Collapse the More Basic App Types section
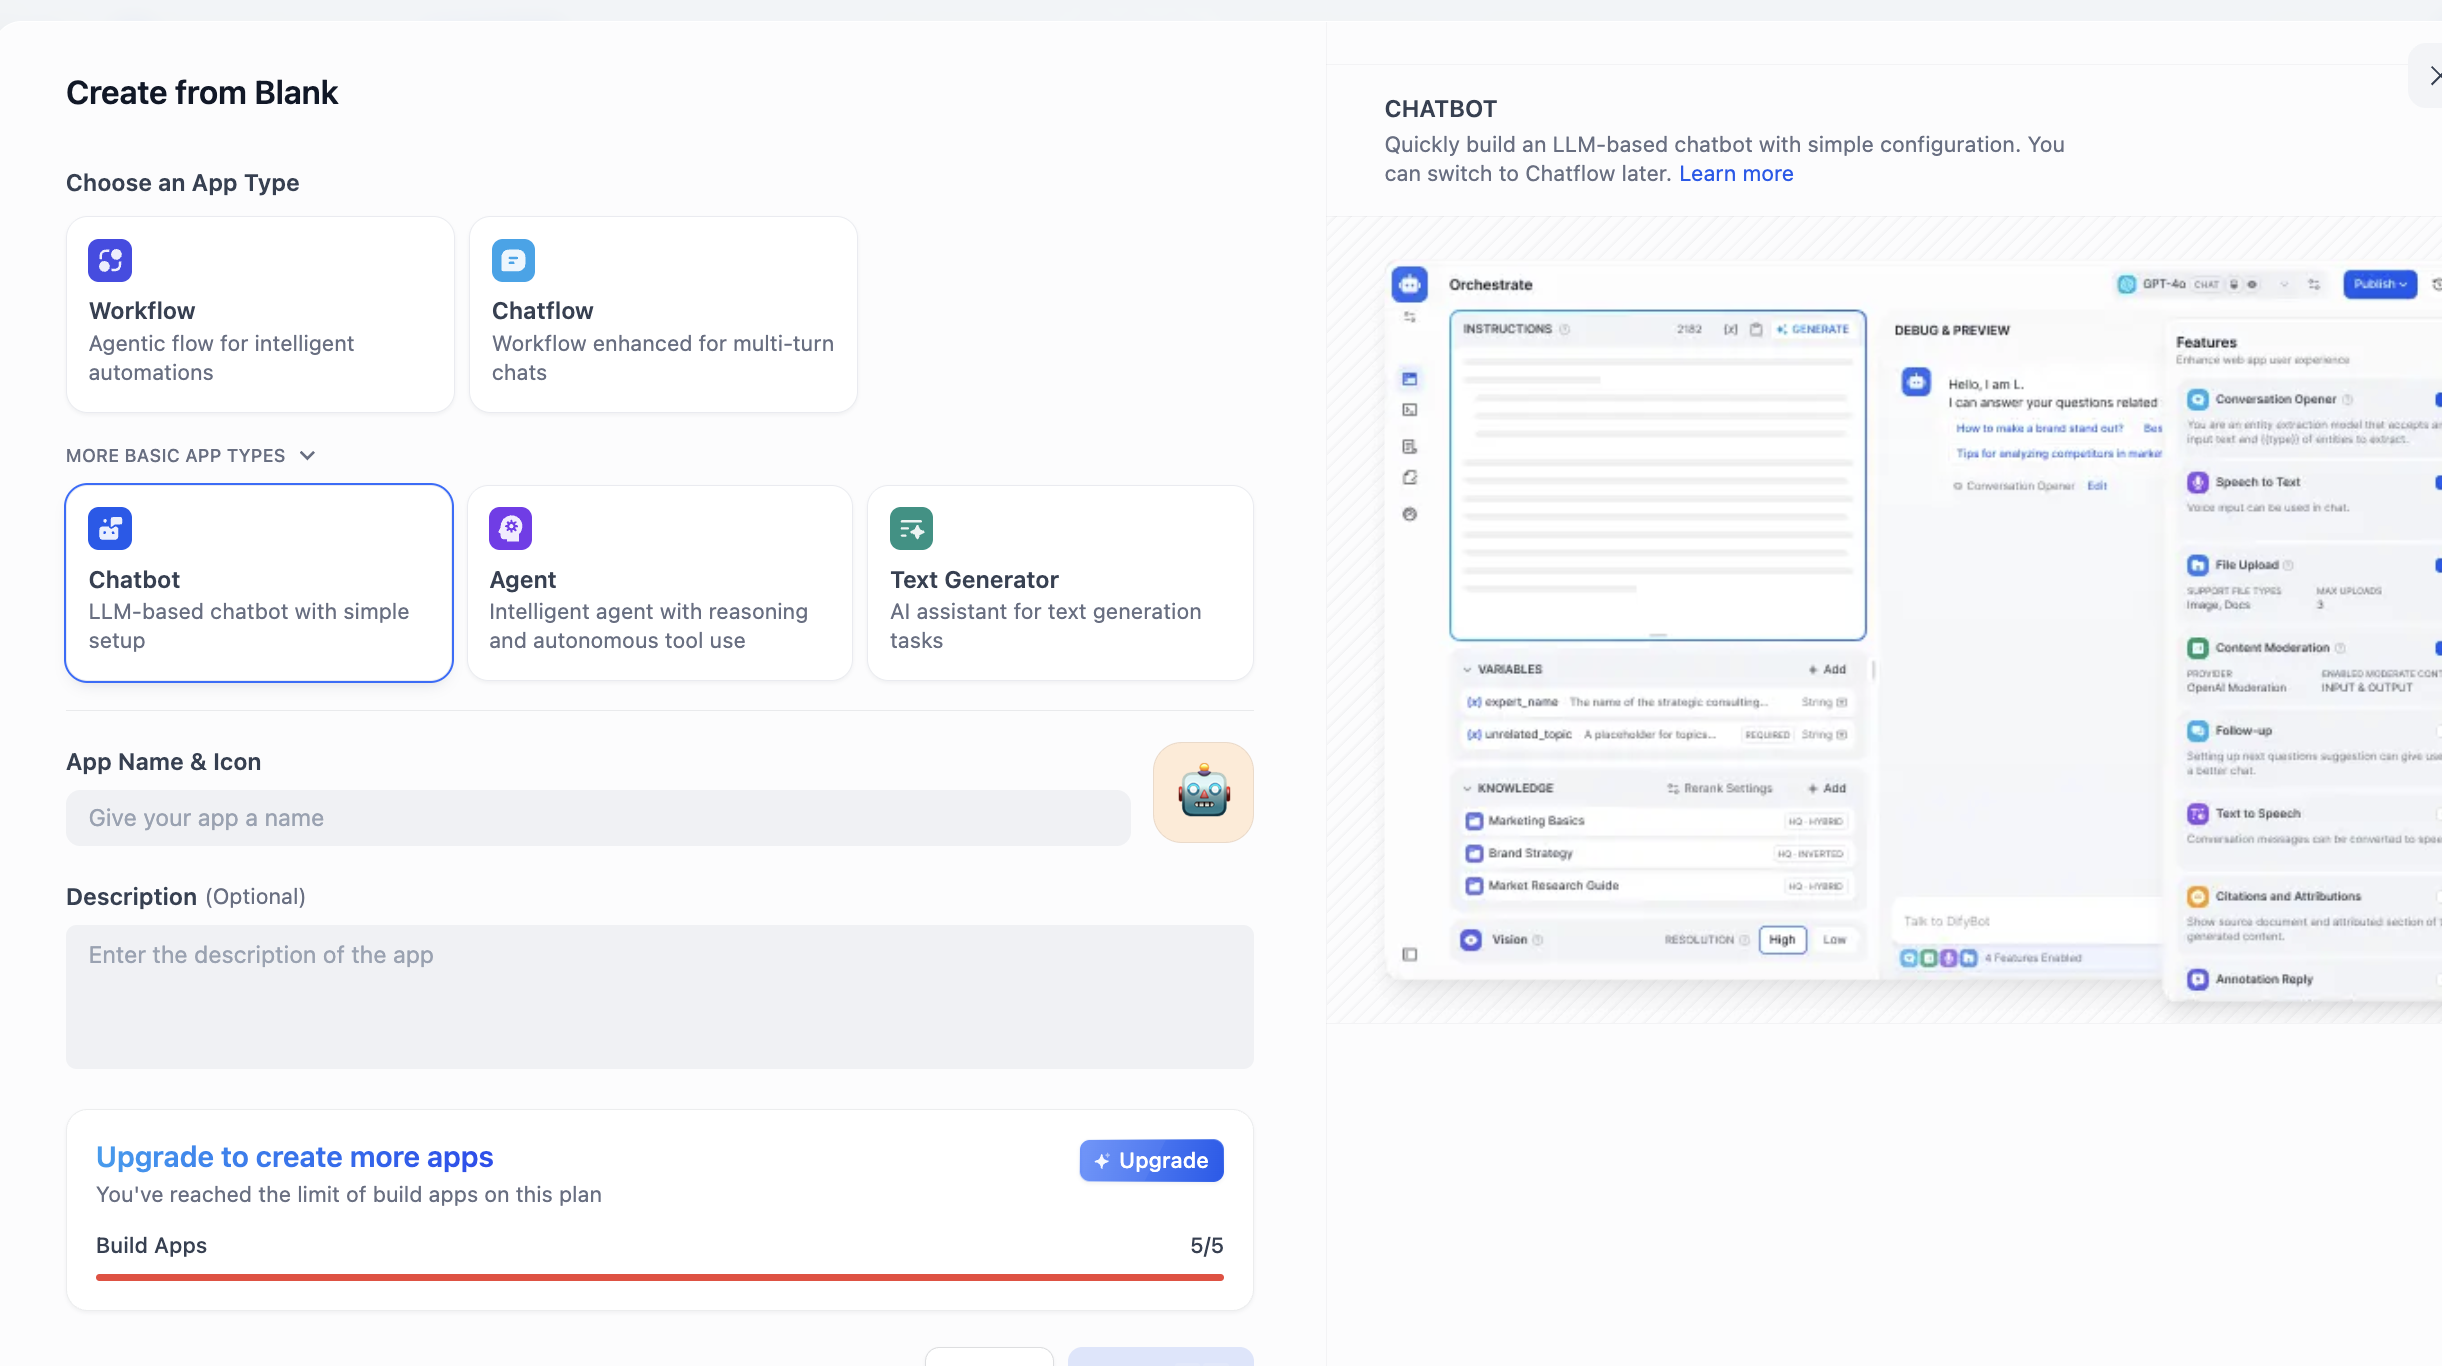 pos(176,456)
